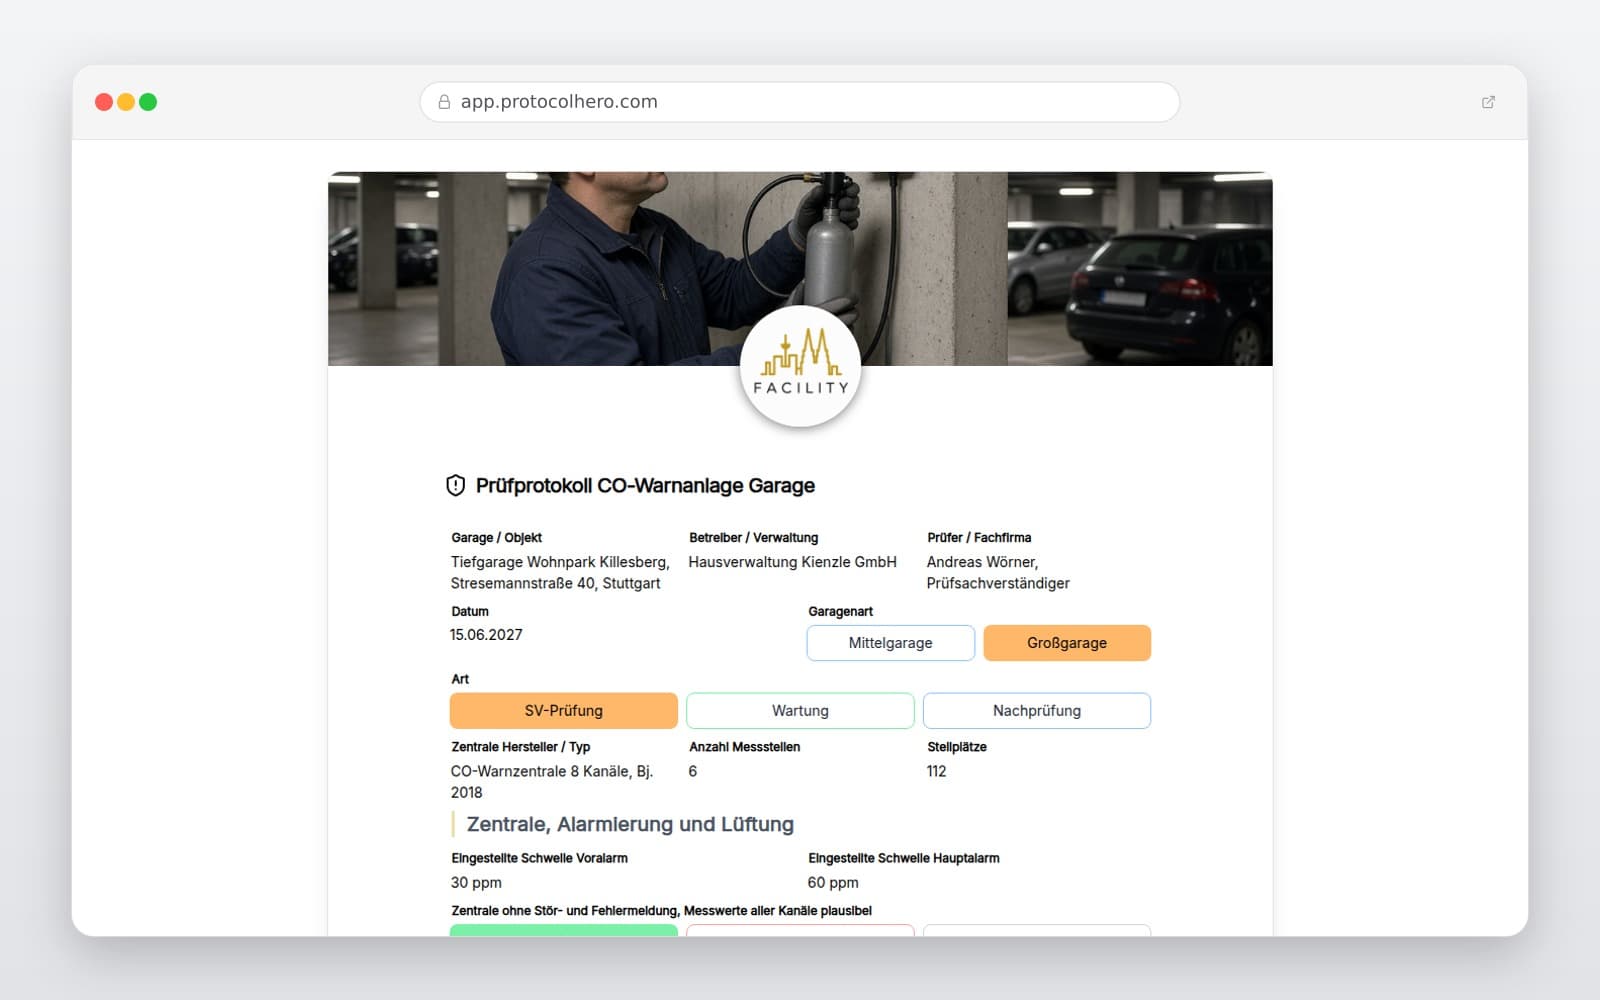
Task: Click the green maximize dot
Action: (x=148, y=102)
